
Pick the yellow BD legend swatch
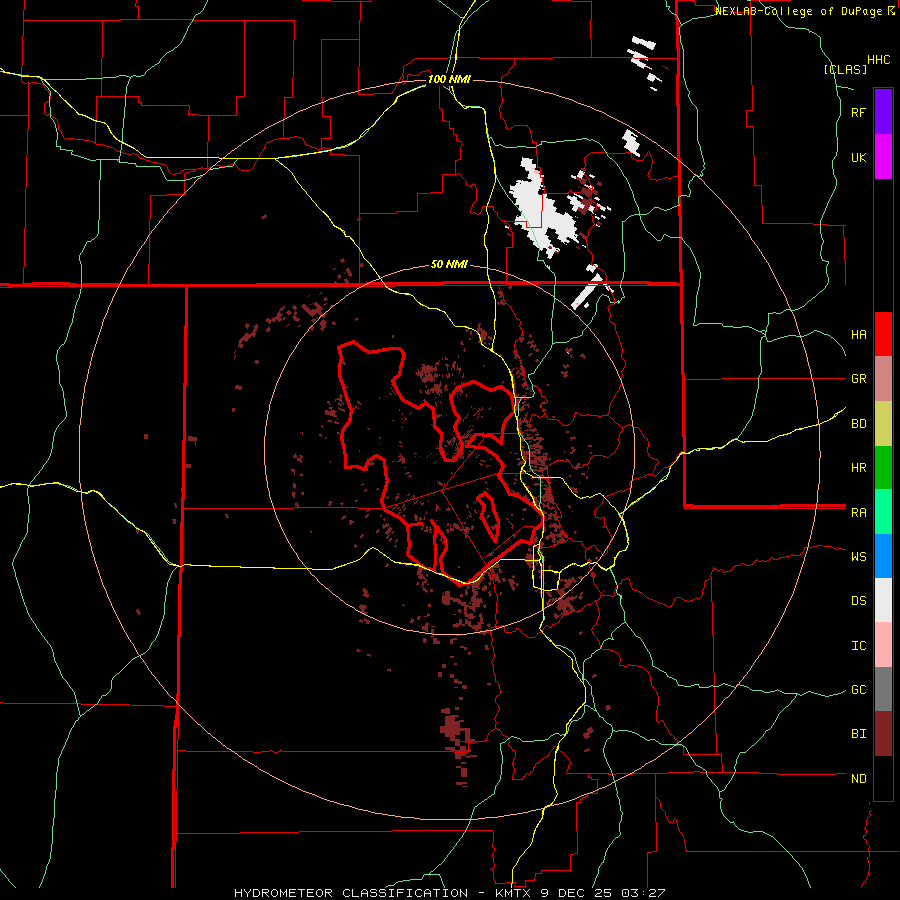click(883, 424)
